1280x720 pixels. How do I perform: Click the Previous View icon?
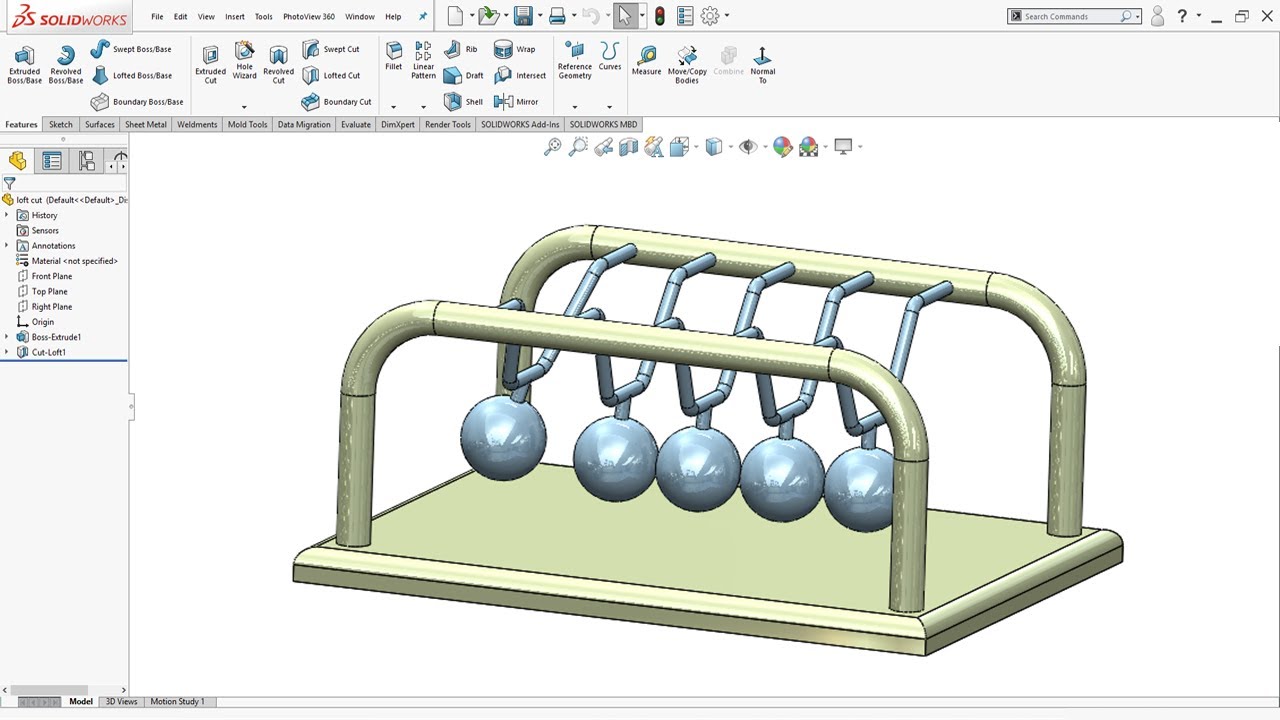click(603, 147)
